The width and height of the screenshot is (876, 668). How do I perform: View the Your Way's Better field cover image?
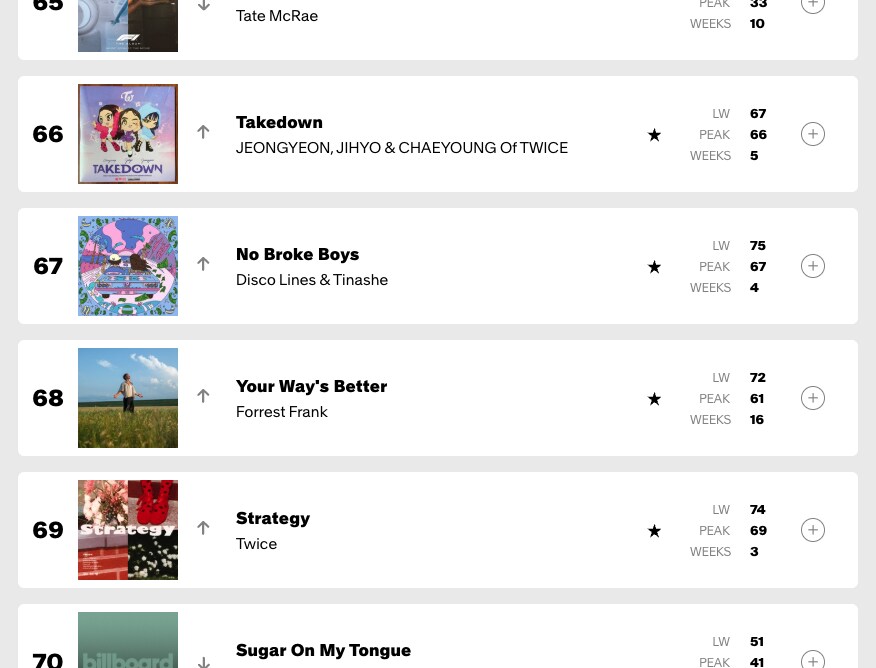point(128,398)
